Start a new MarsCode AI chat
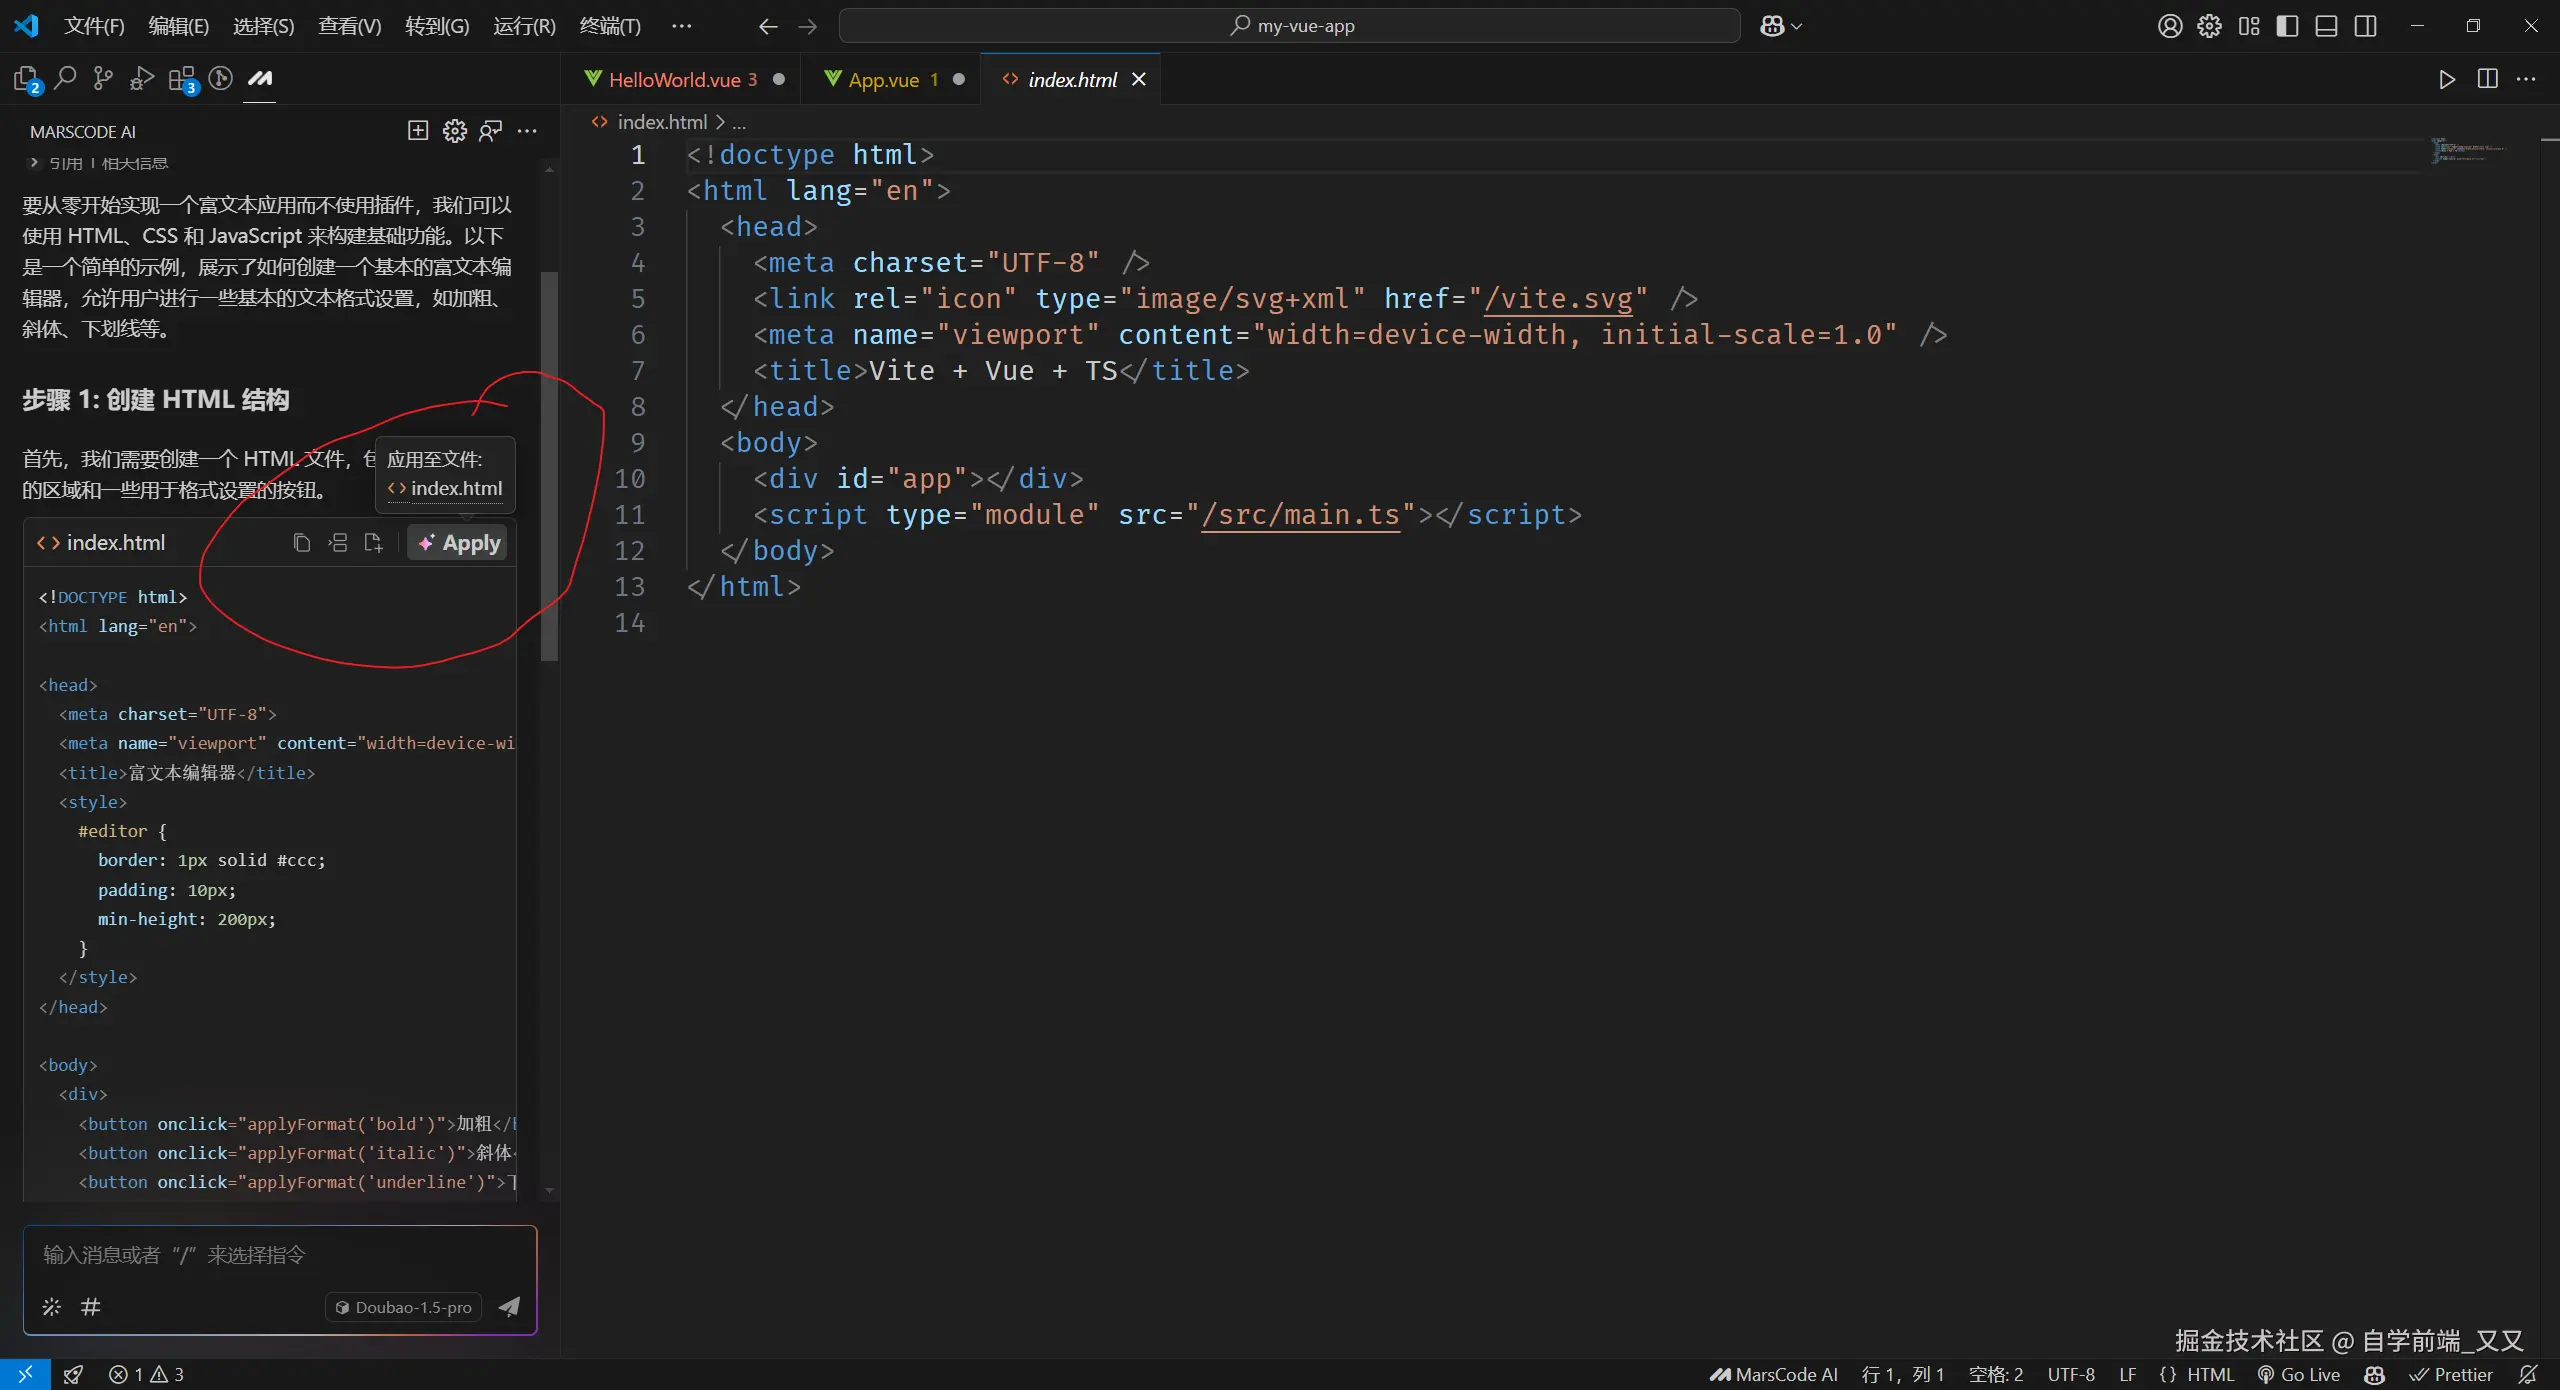This screenshot has width=2560, height=1390. click(418, 131)
